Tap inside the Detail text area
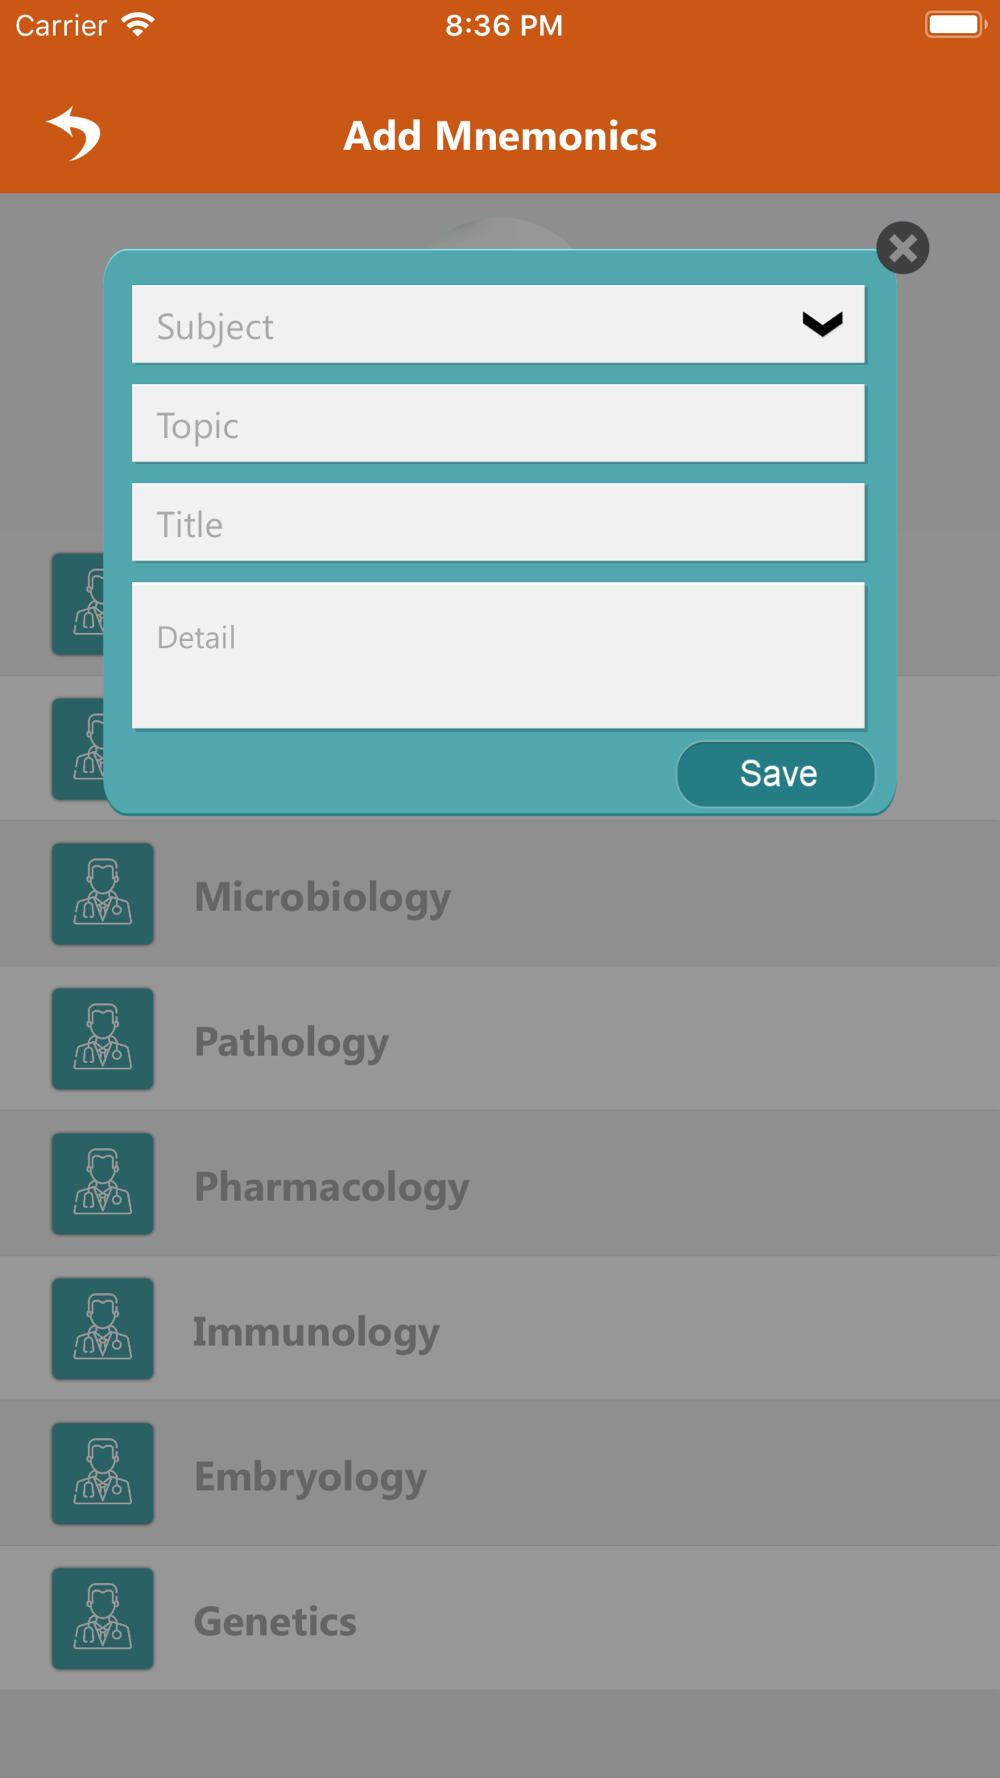 [x=498, y=656]
